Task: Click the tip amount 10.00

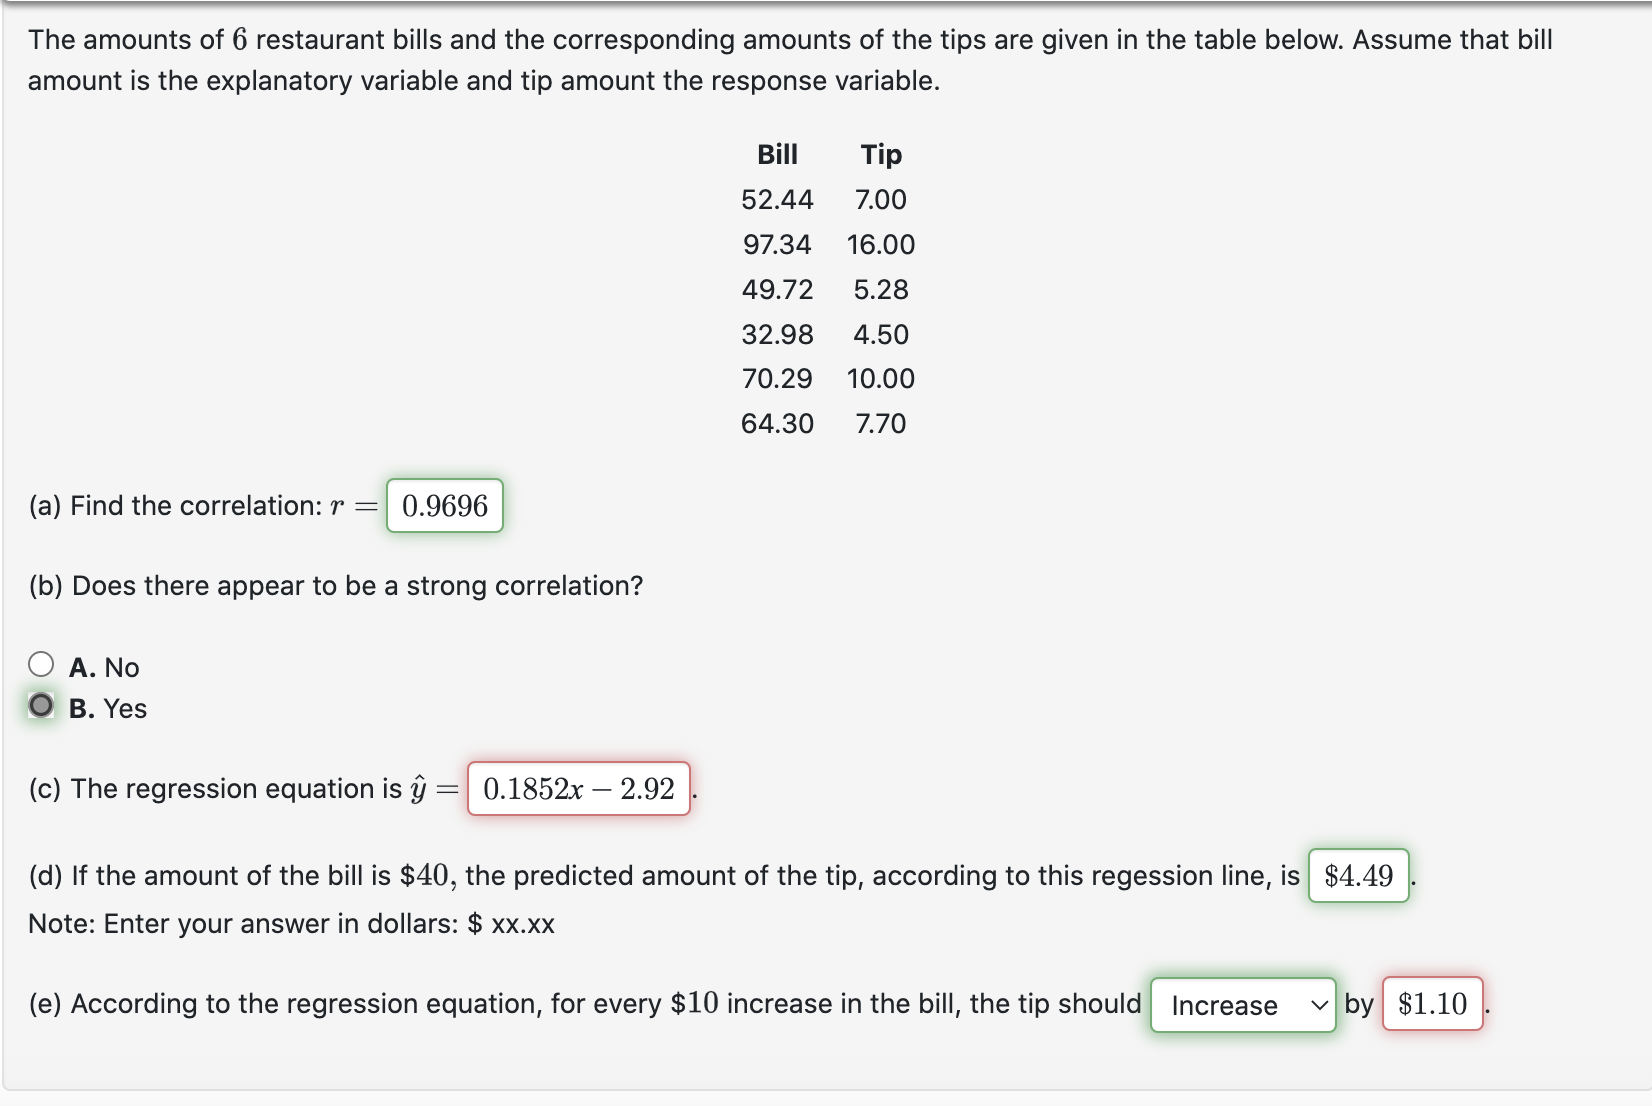Action: coord(880,378)
